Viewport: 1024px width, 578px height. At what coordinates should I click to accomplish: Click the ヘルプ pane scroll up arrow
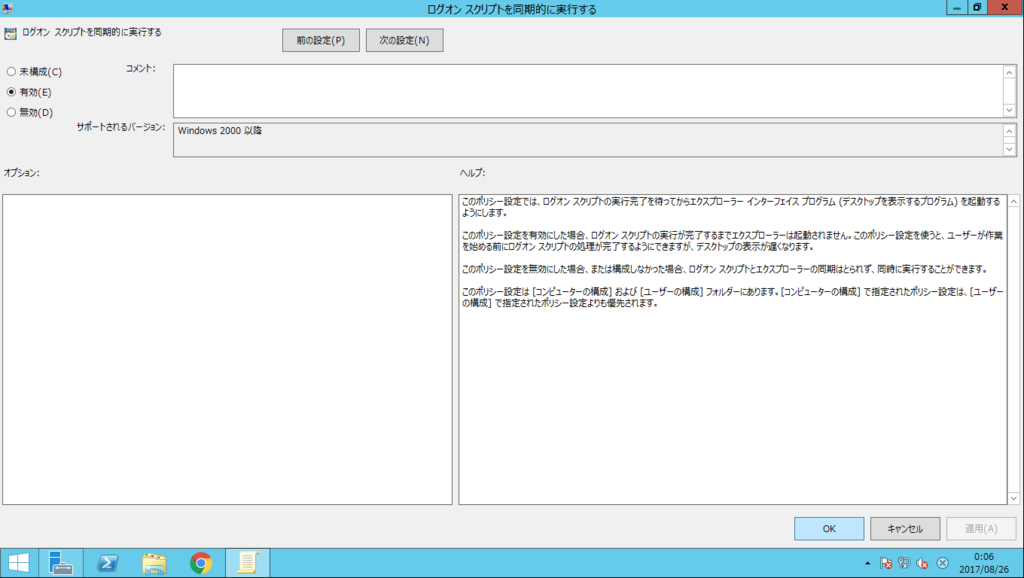pos(1014,202)
